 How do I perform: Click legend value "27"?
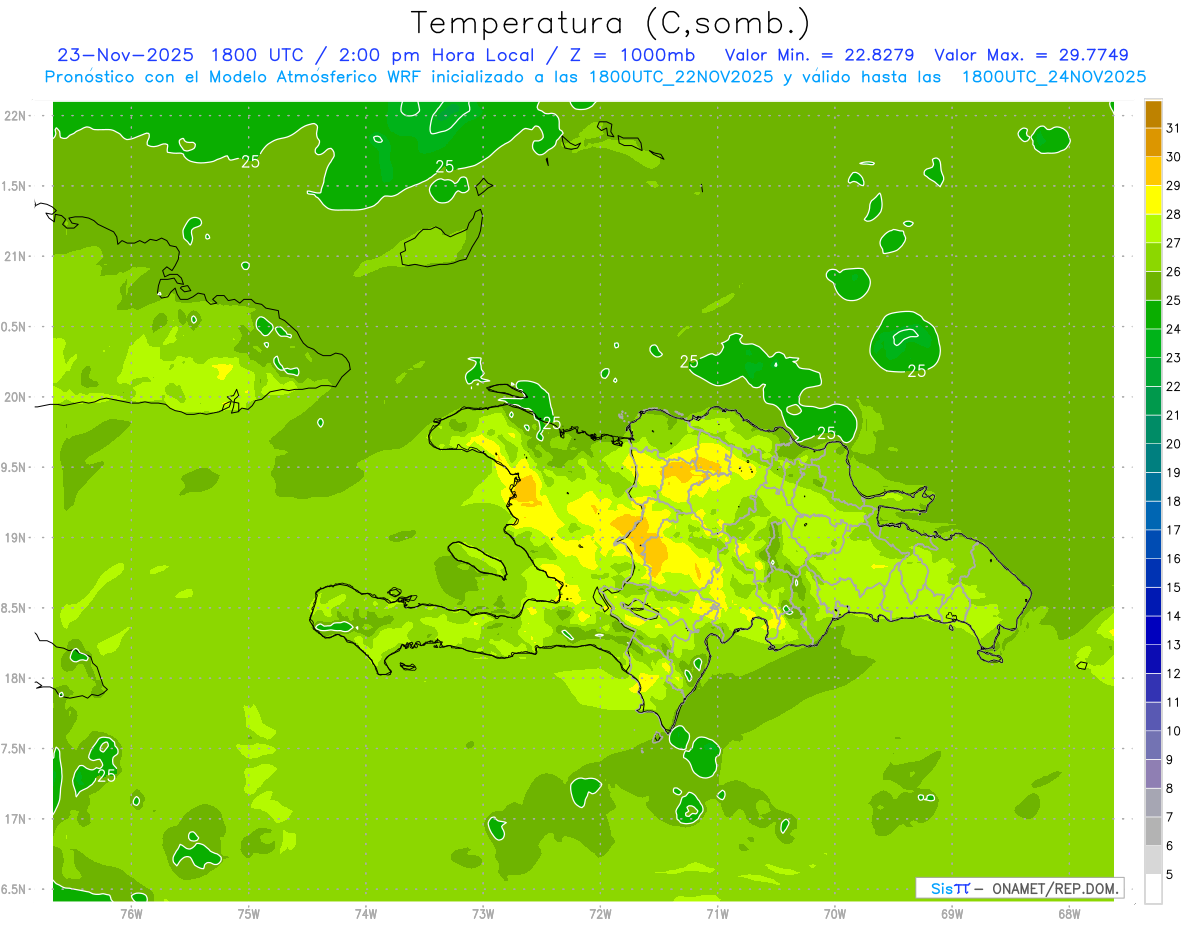1174,243
